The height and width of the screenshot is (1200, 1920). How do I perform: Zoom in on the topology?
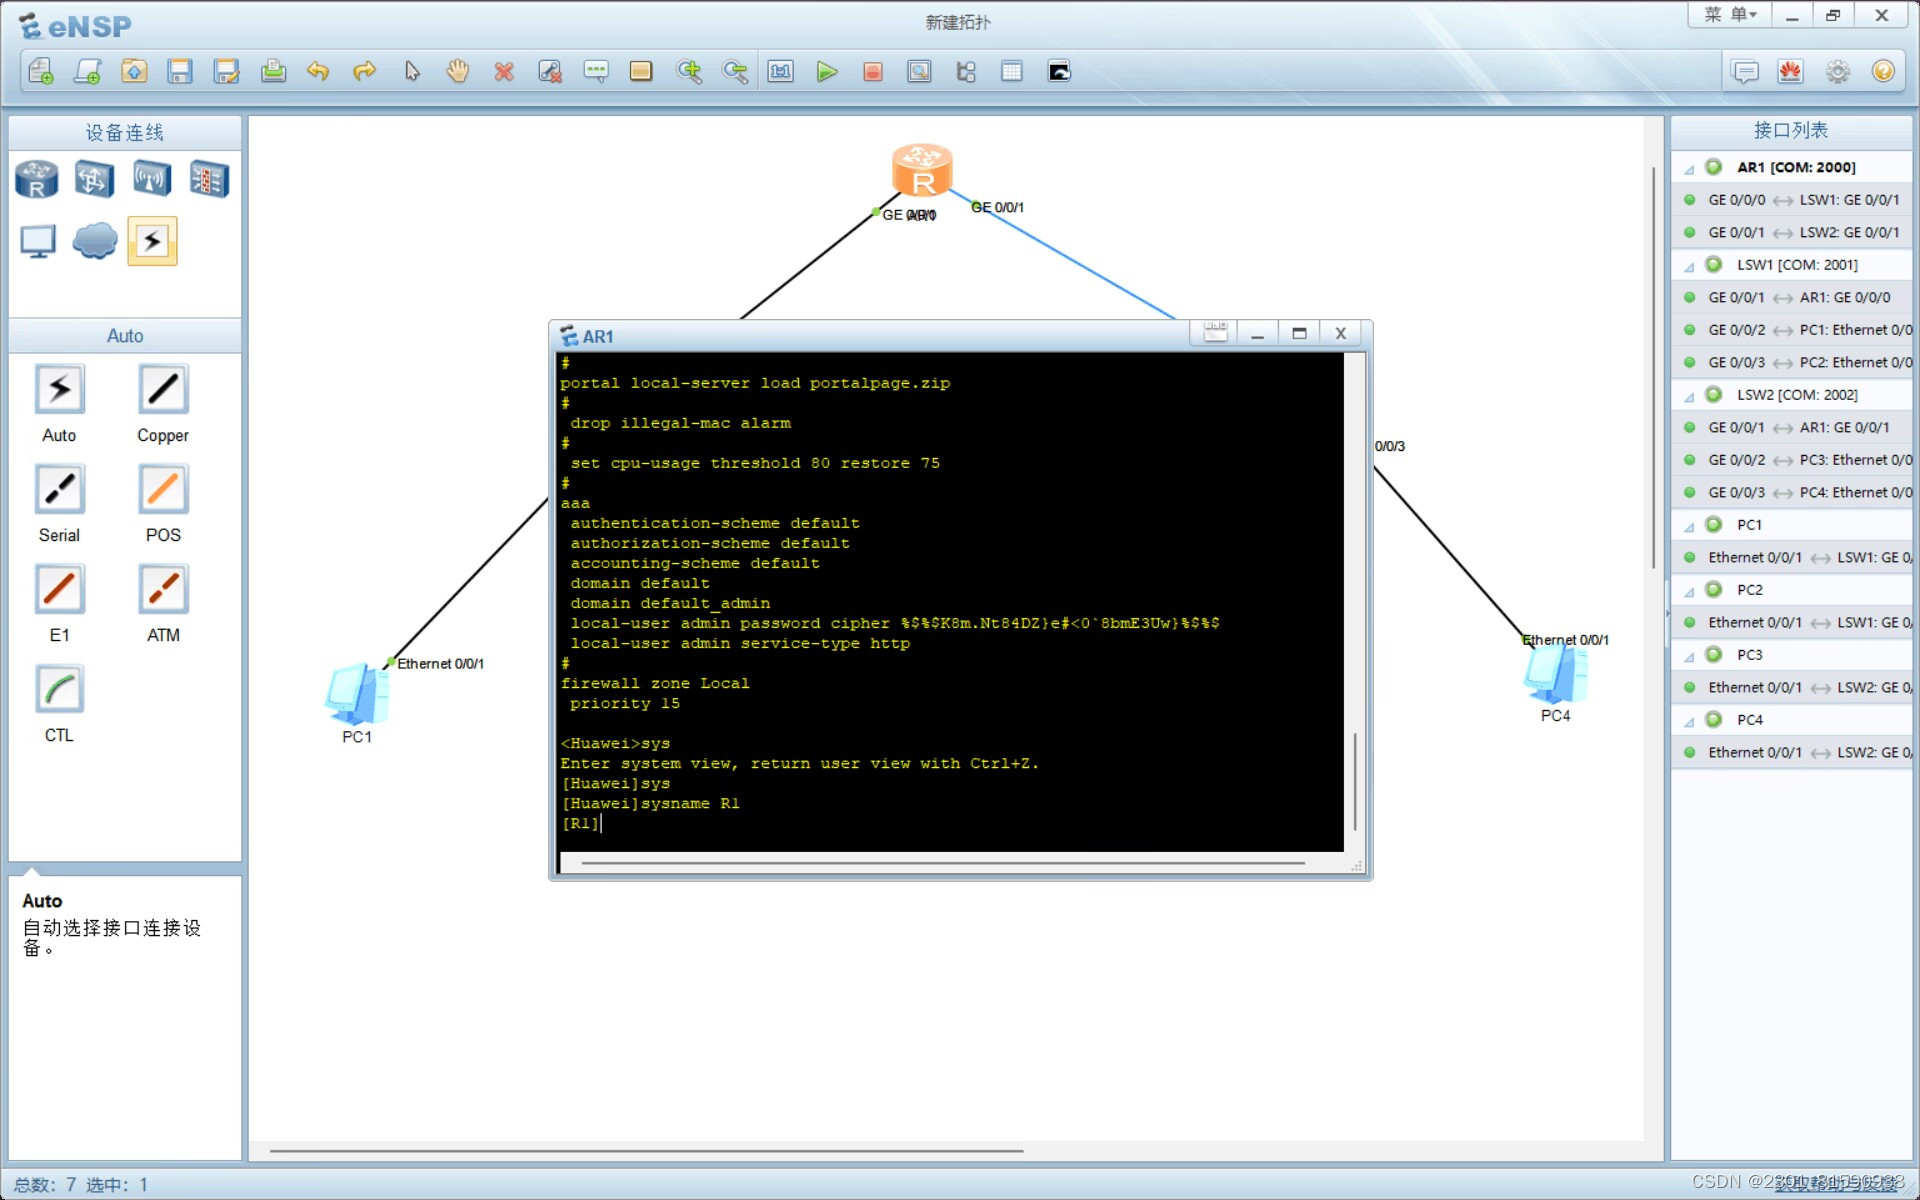(689, 71)
